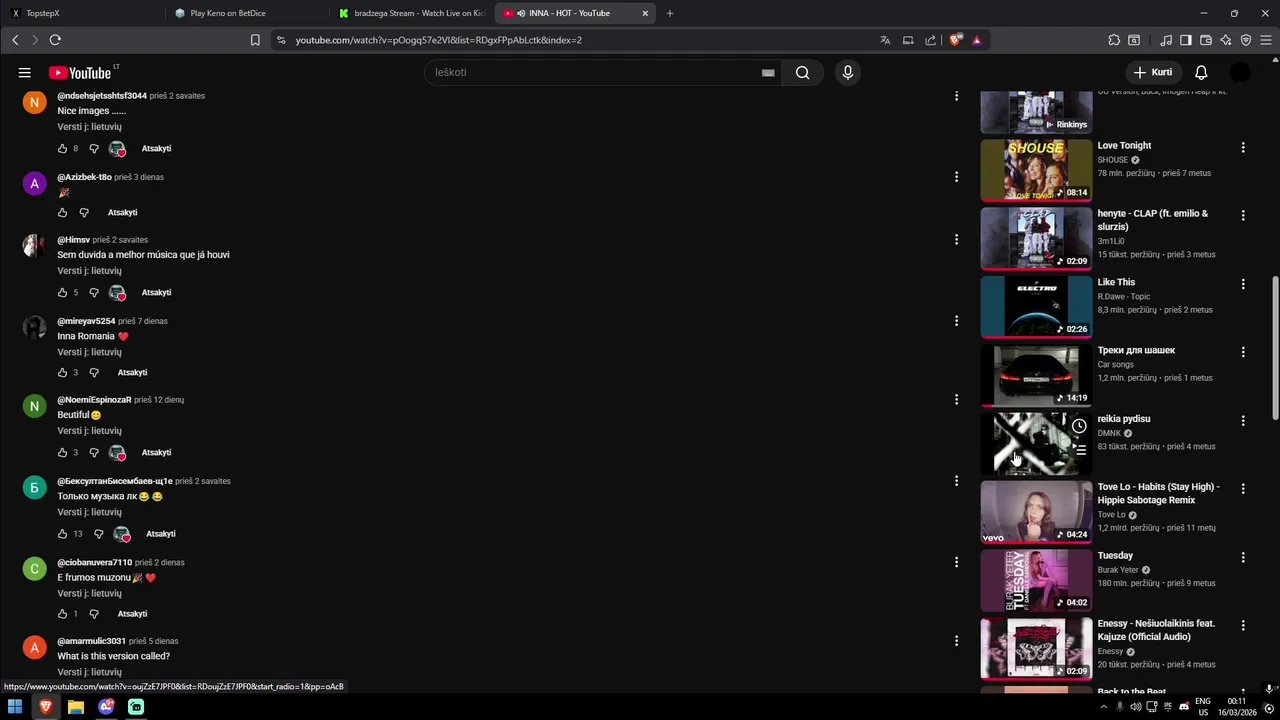Image resolution: width=1280 pixels, height=720 pixels.
Task: Like the 'Nice images' comment
Action: coord(62,148)
